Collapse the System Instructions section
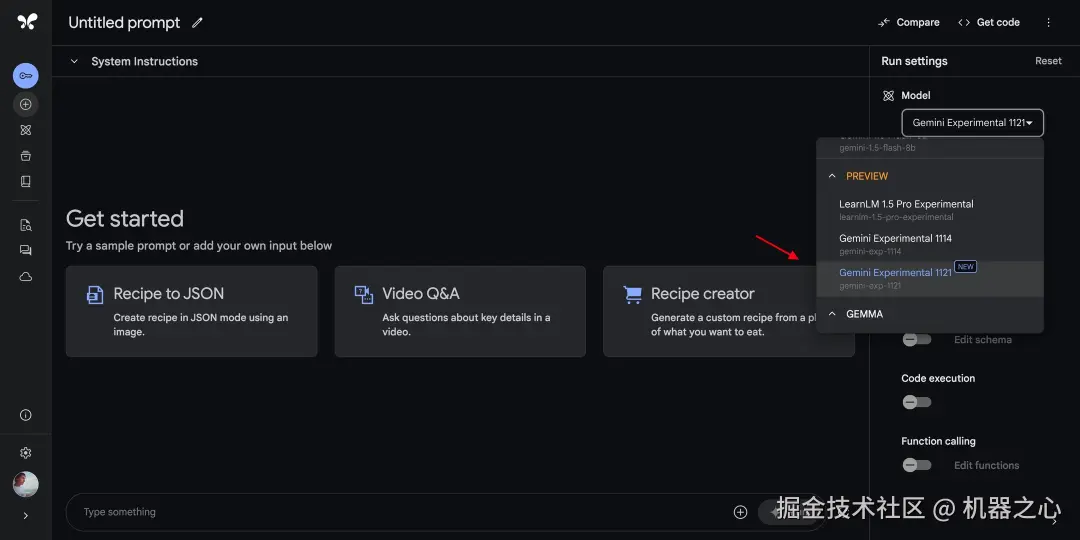This screenshot has width=1080, height=540. (x=74, y=61)
